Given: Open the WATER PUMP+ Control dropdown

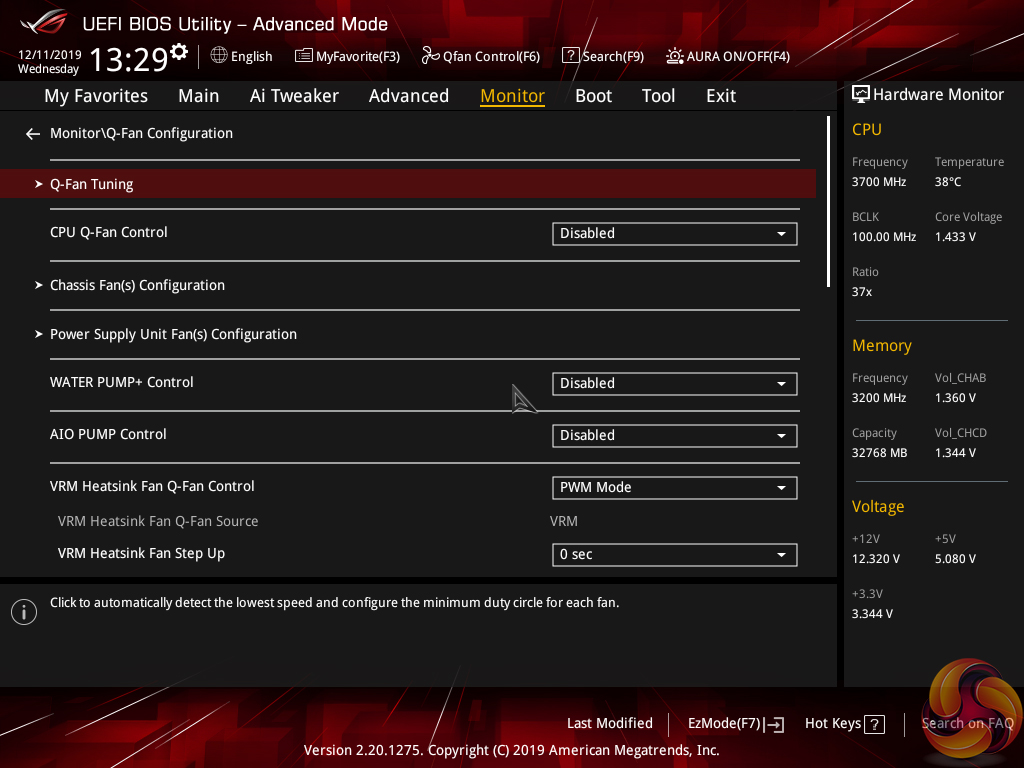Looking at the screenshot, I should (674, 384).
